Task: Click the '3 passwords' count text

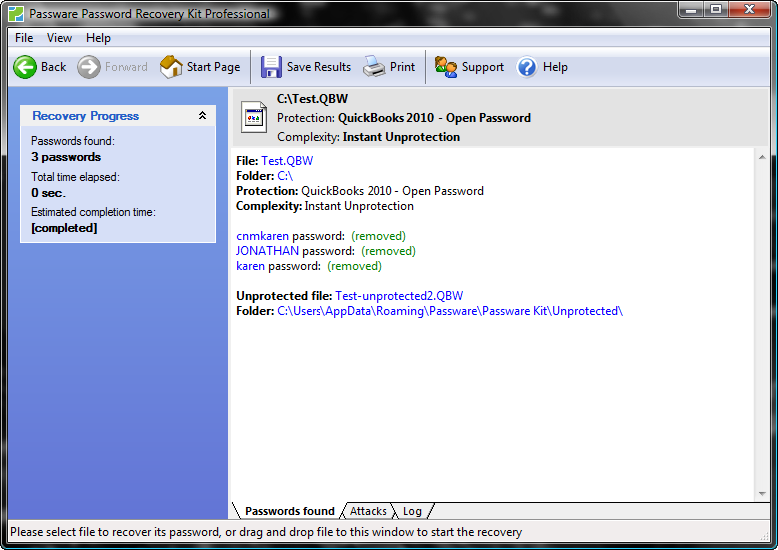Action: point(66,157)
